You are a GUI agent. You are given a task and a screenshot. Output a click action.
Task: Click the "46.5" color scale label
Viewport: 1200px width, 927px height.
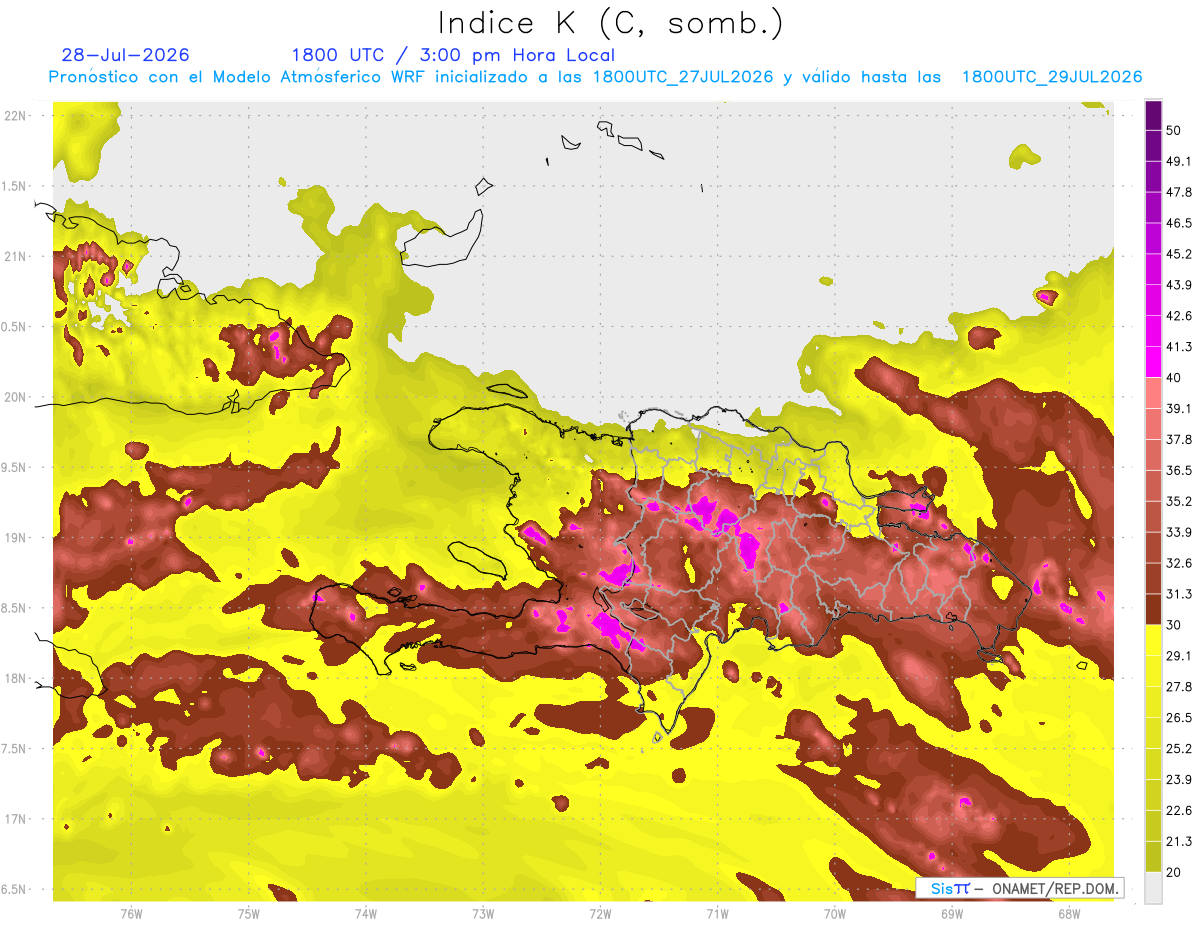pyautogui.click(x=1179, y=223)
